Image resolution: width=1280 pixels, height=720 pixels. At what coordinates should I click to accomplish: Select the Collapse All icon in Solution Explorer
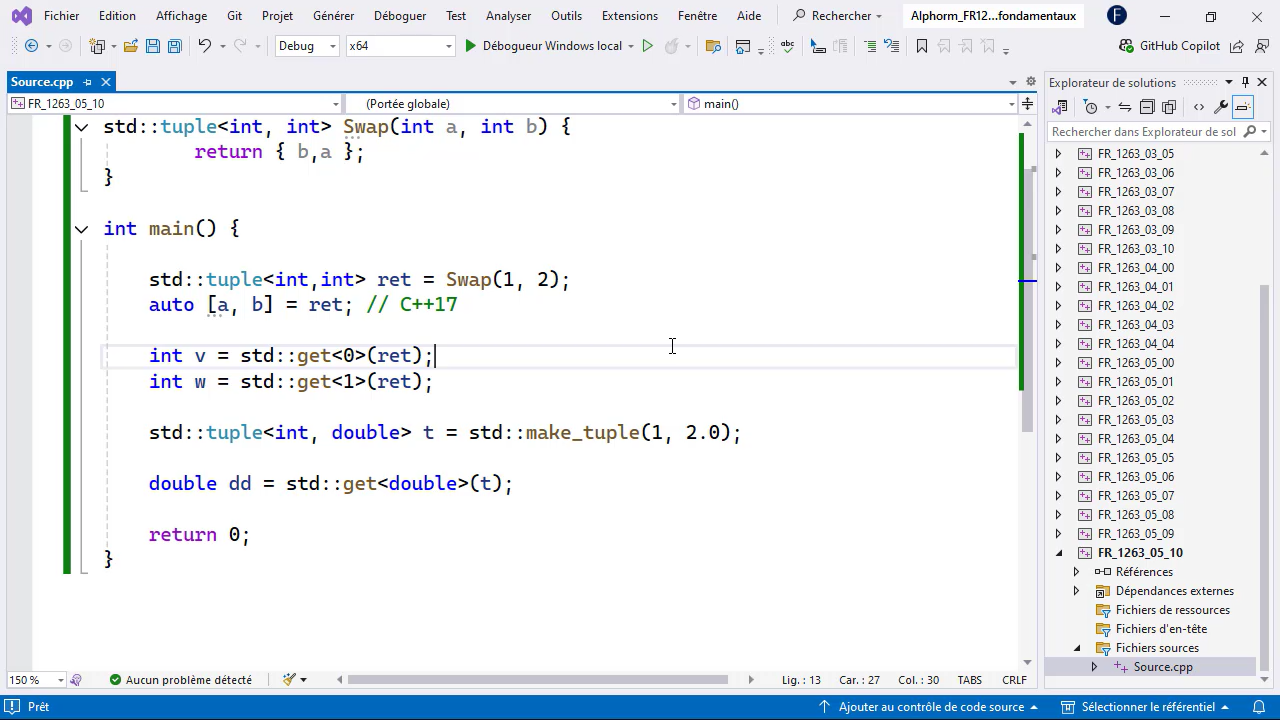1148,107
